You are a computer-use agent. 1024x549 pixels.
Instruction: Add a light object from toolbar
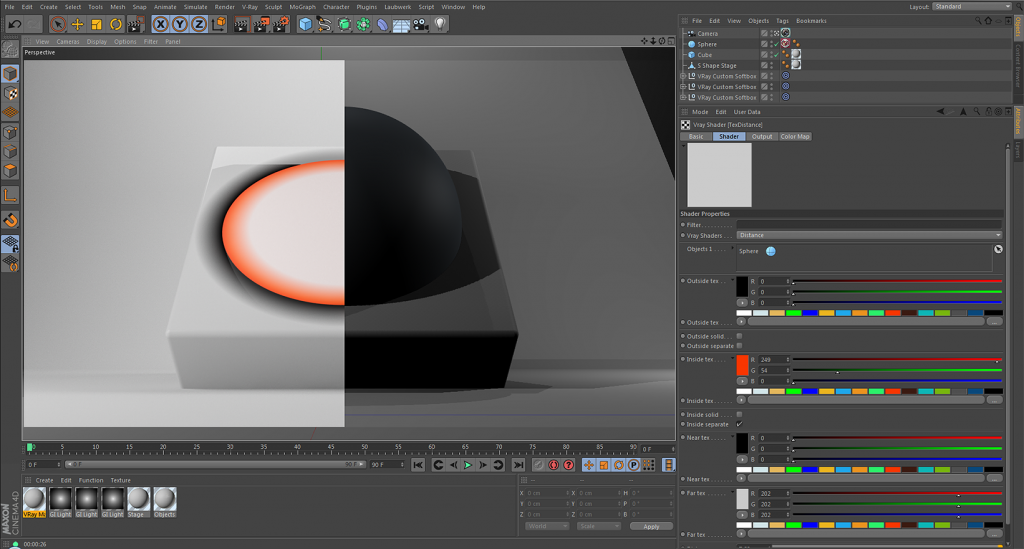coord(440,25)
